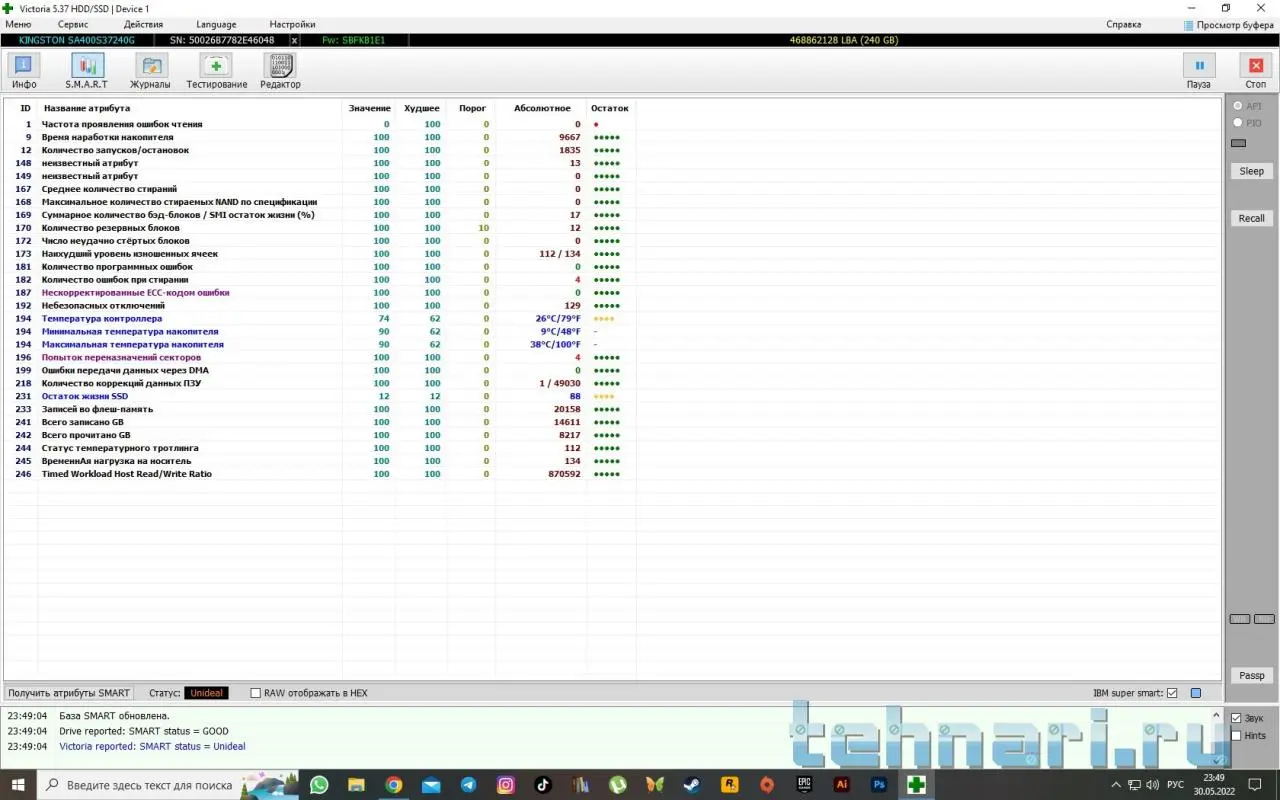The height and width of the screenshot is (800, 1280).
Task: Toggle the IBM super smart checkbox
Action: [1172, 693]
